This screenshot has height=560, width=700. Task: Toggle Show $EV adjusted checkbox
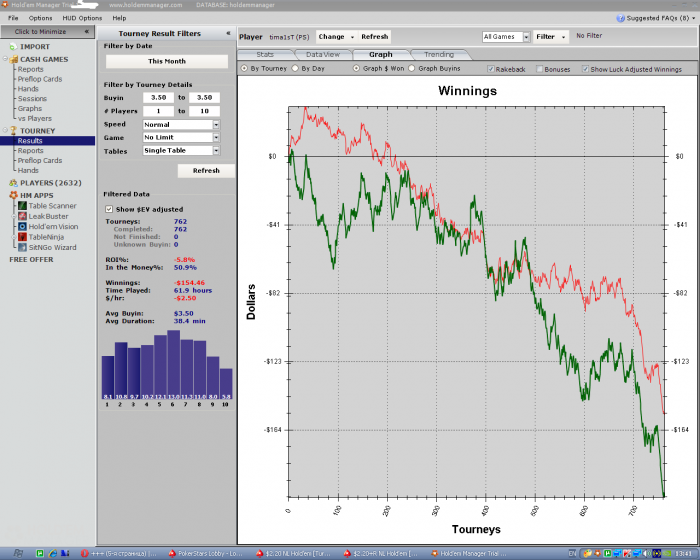(x=109, y=208)
